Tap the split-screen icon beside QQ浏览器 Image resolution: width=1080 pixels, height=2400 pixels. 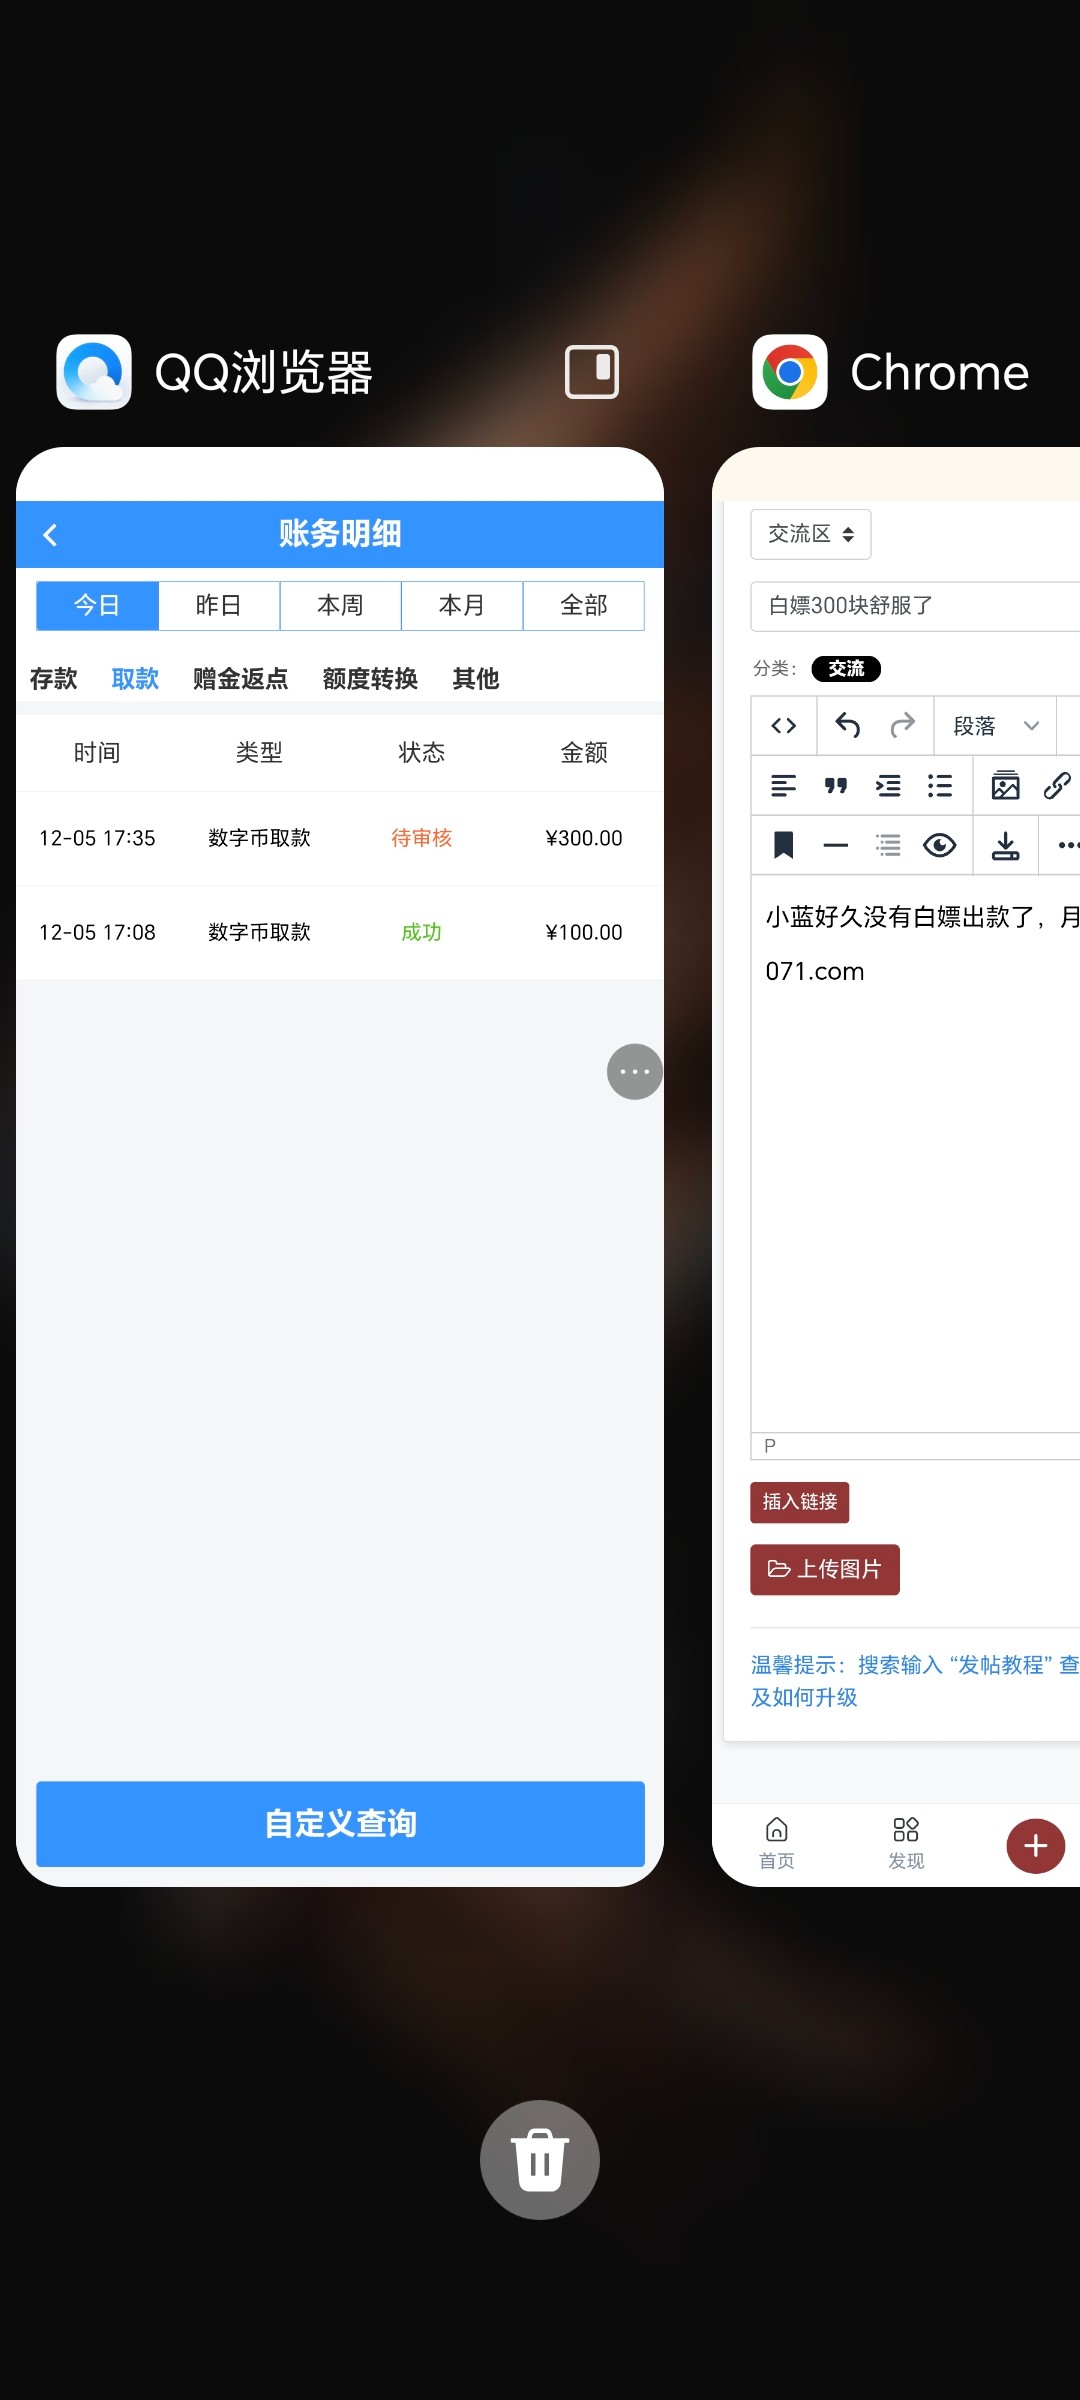(x=592, y=372)
